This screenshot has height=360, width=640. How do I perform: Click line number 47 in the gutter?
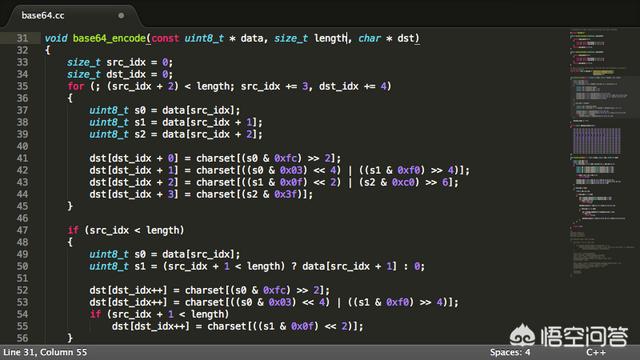pyautogui.click(x=22, y=230)
